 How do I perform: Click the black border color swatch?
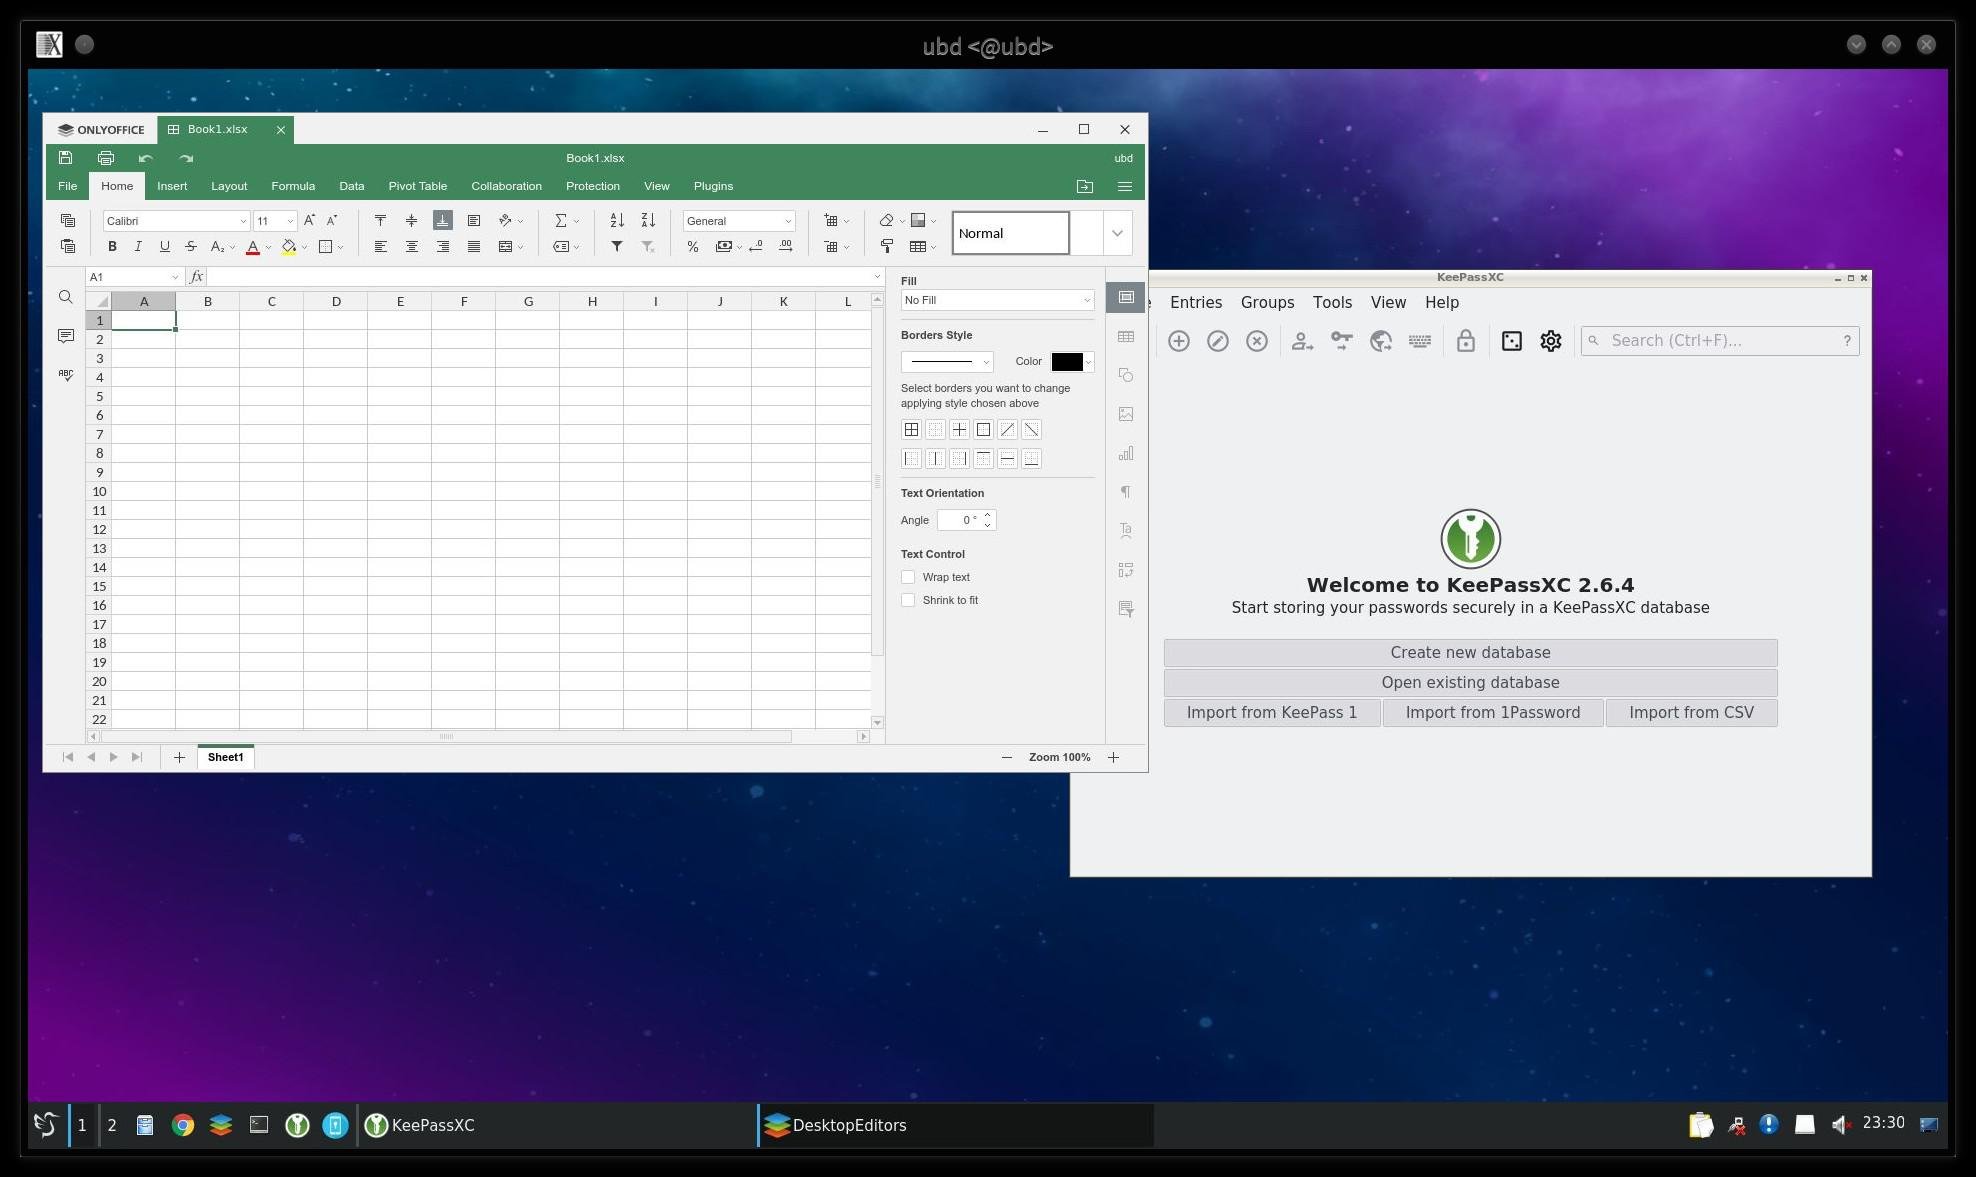point(1066,362)
